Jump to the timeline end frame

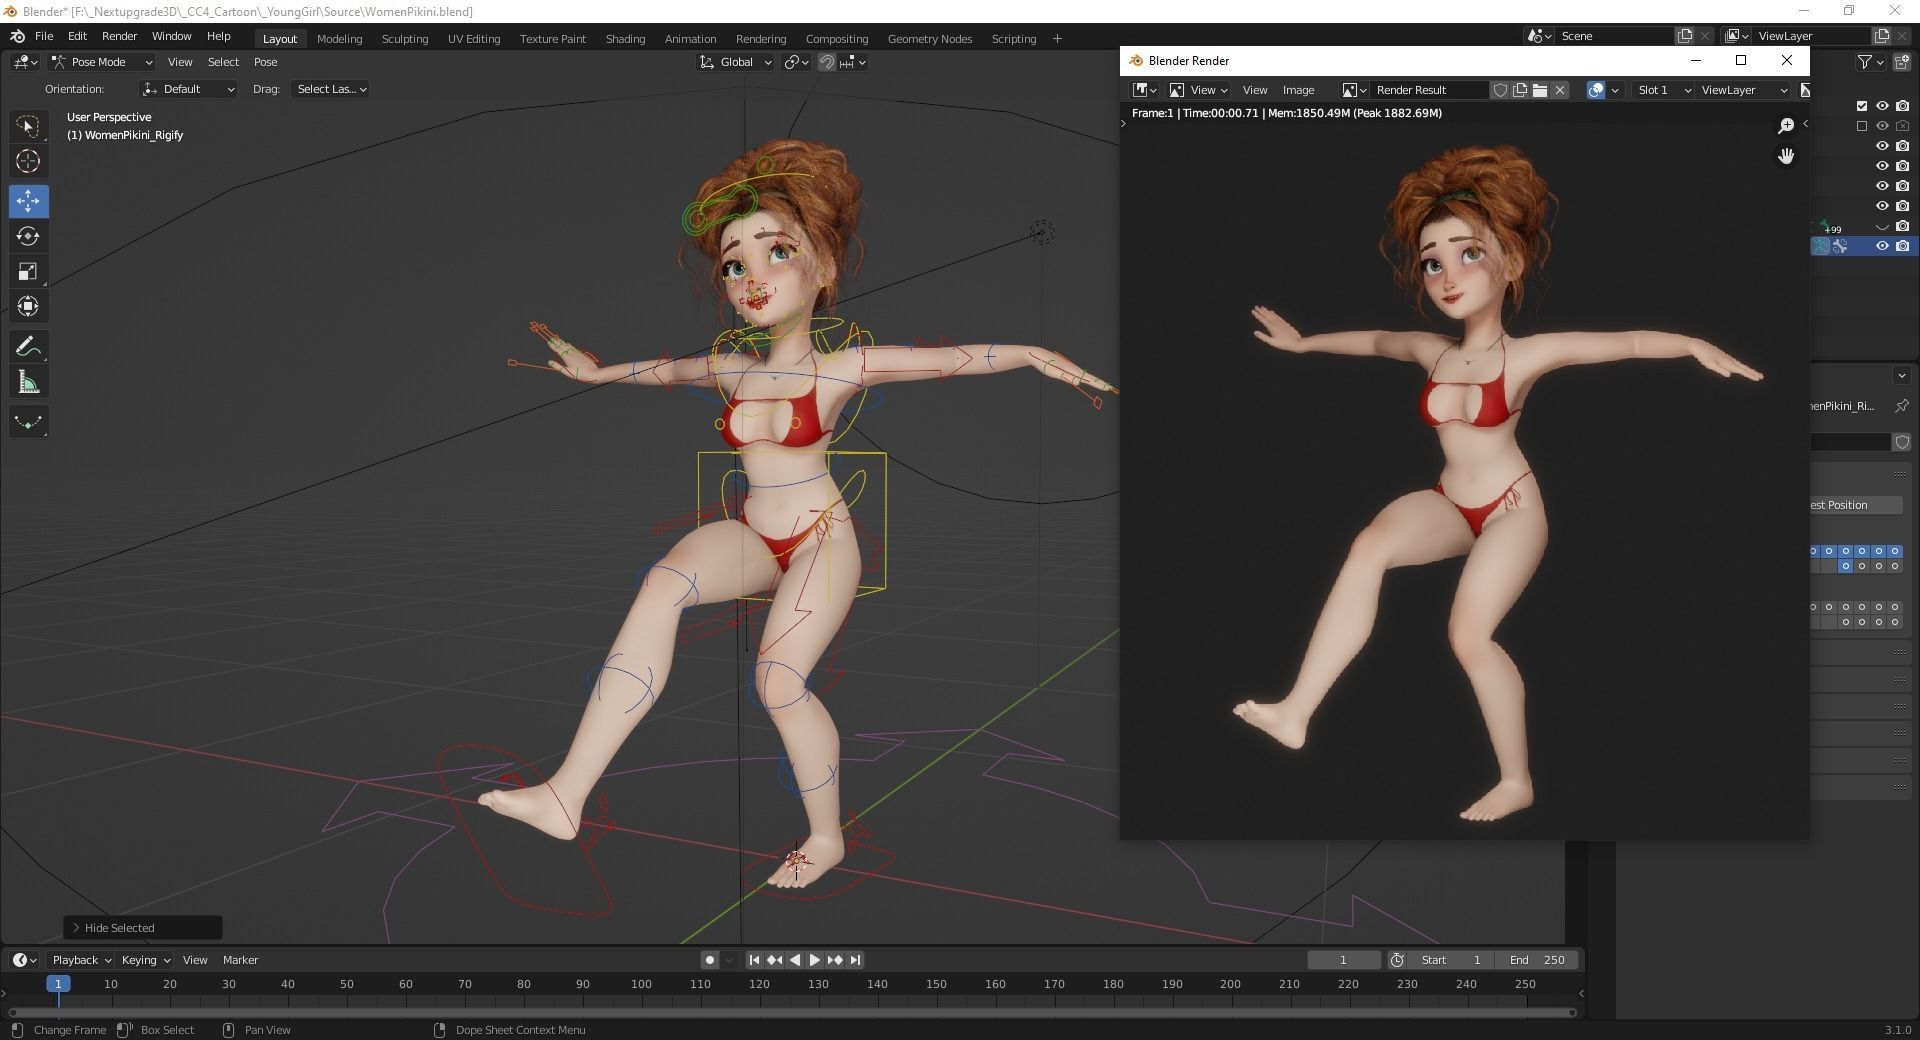tap(855, 960)
